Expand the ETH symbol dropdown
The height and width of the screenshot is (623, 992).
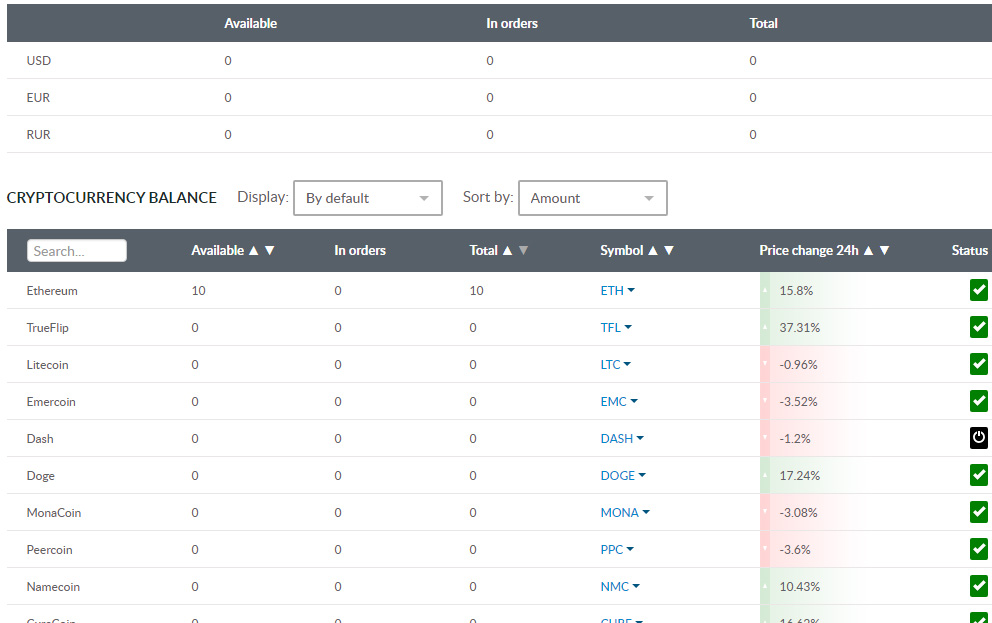(631, 291)
